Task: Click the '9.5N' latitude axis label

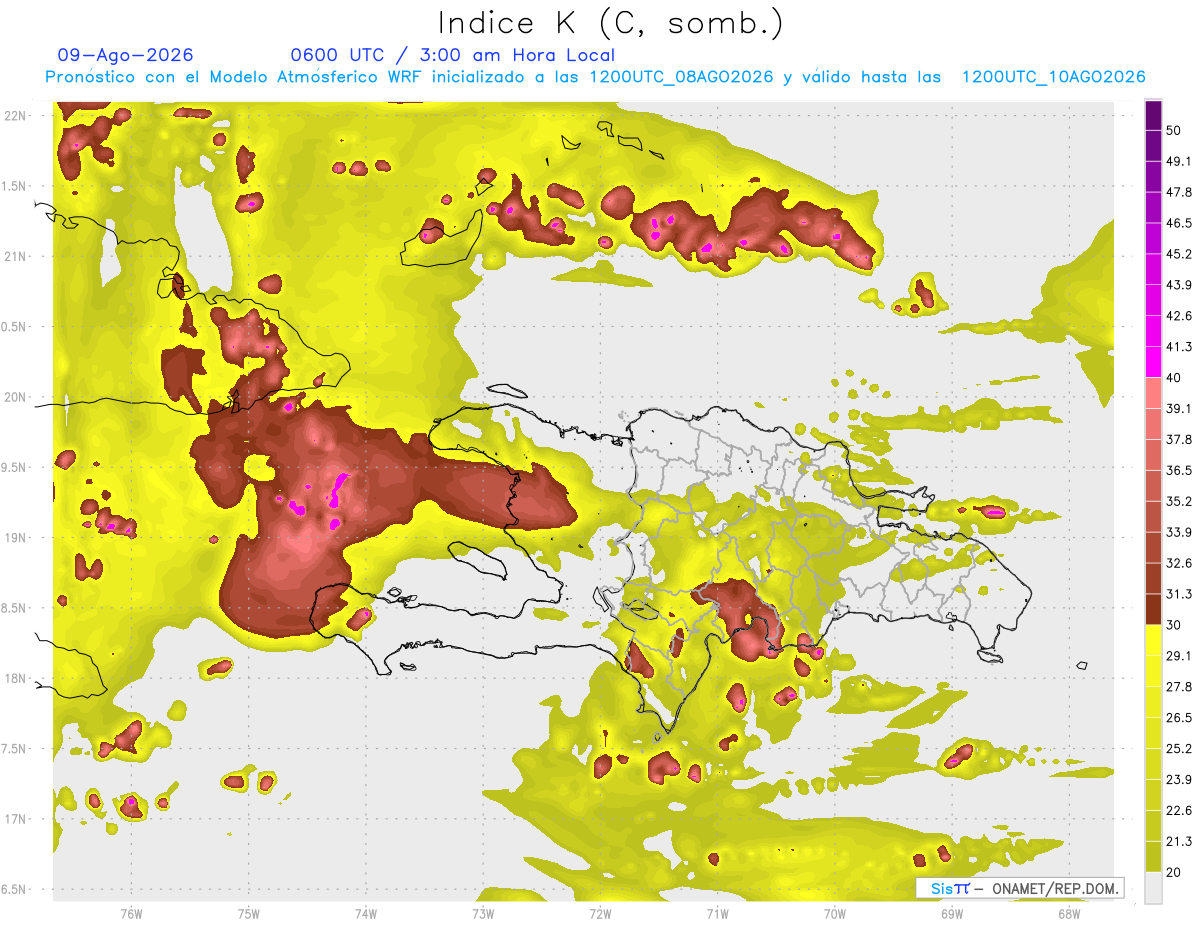Action: click(x=13, y=467)
